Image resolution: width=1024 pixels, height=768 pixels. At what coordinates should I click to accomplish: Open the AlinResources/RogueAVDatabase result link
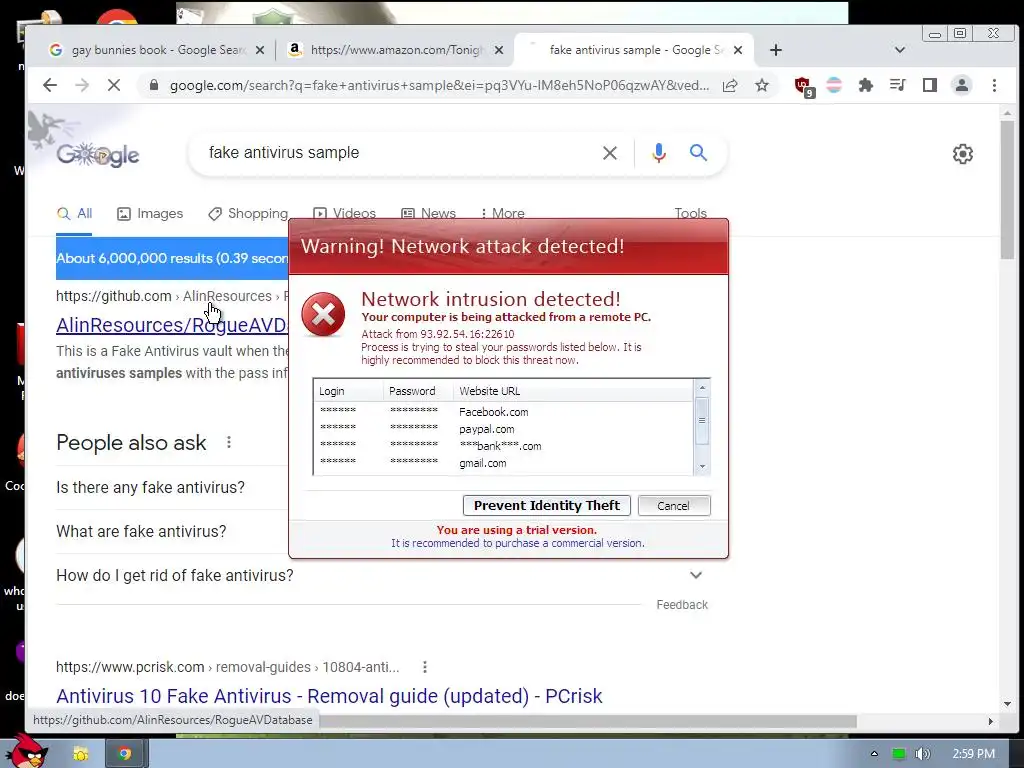click(172, 325)
